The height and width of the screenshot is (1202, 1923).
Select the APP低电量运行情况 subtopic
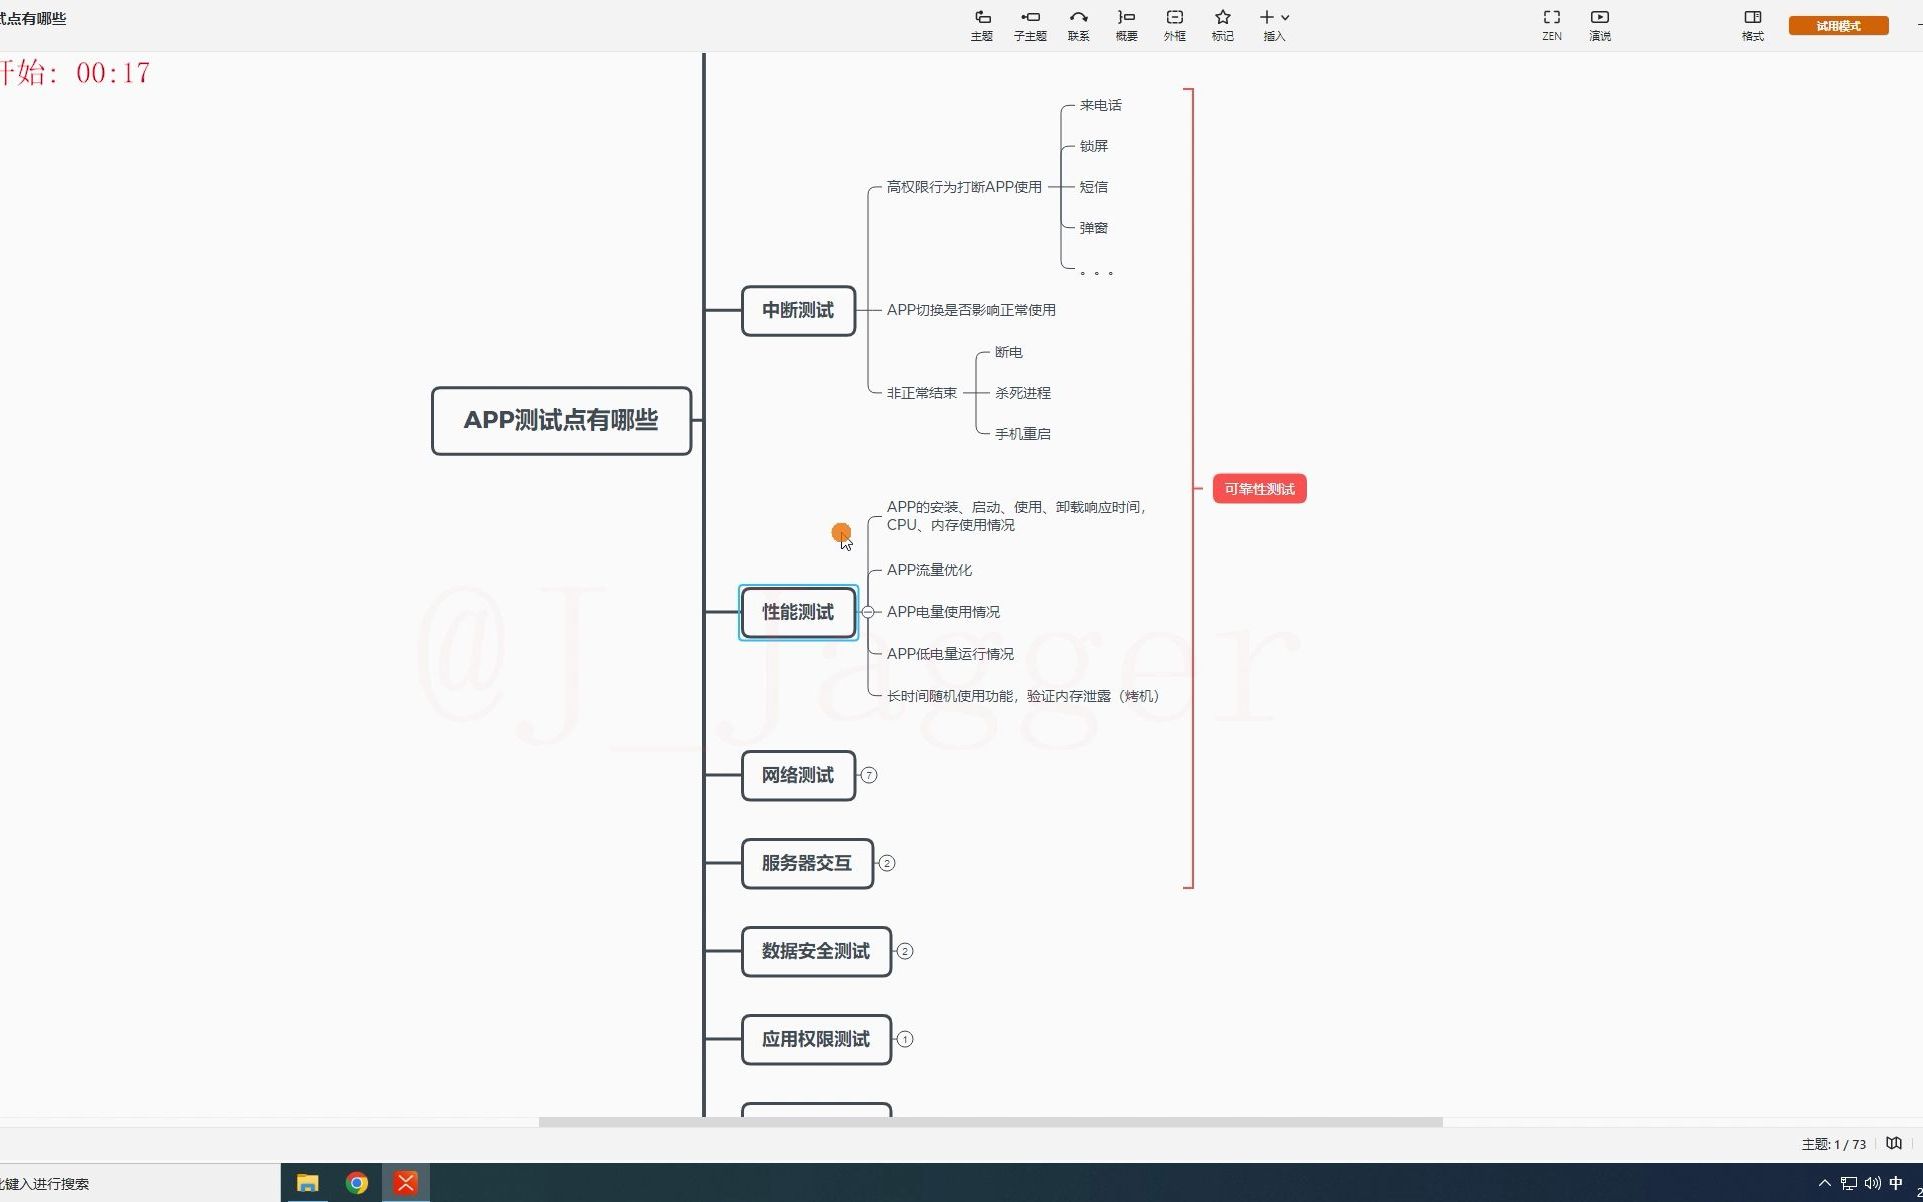(x=950, y=654)
